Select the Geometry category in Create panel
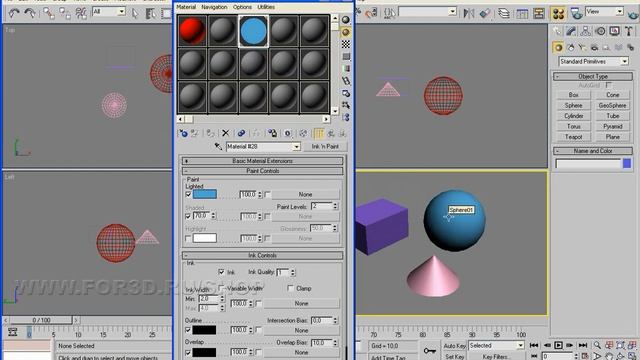 [558, 47]
